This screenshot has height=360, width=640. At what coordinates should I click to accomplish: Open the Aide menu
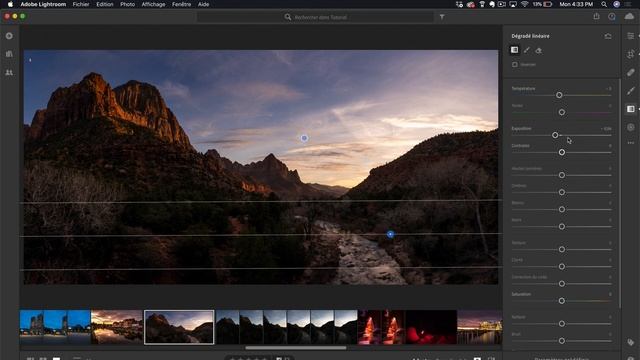[203, 4]
